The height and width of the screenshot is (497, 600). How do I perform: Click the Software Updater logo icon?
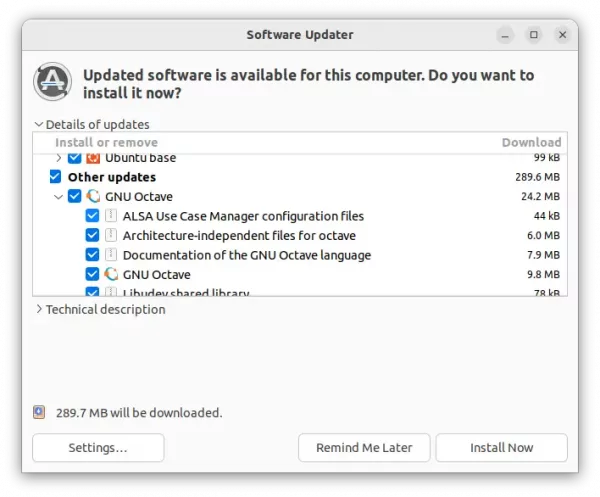[52, 82]
